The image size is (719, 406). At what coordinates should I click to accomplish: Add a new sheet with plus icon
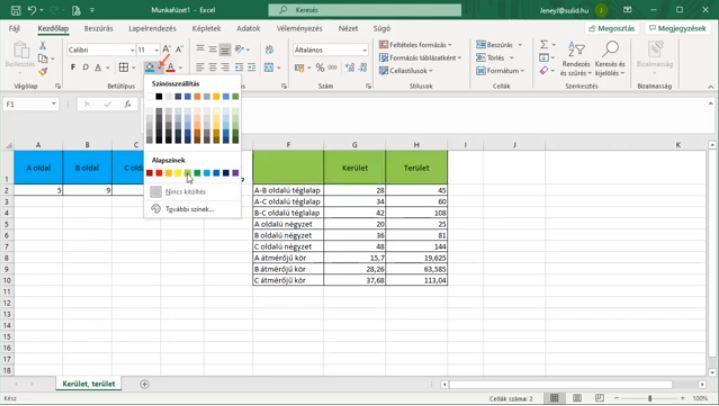coord(144,384)
